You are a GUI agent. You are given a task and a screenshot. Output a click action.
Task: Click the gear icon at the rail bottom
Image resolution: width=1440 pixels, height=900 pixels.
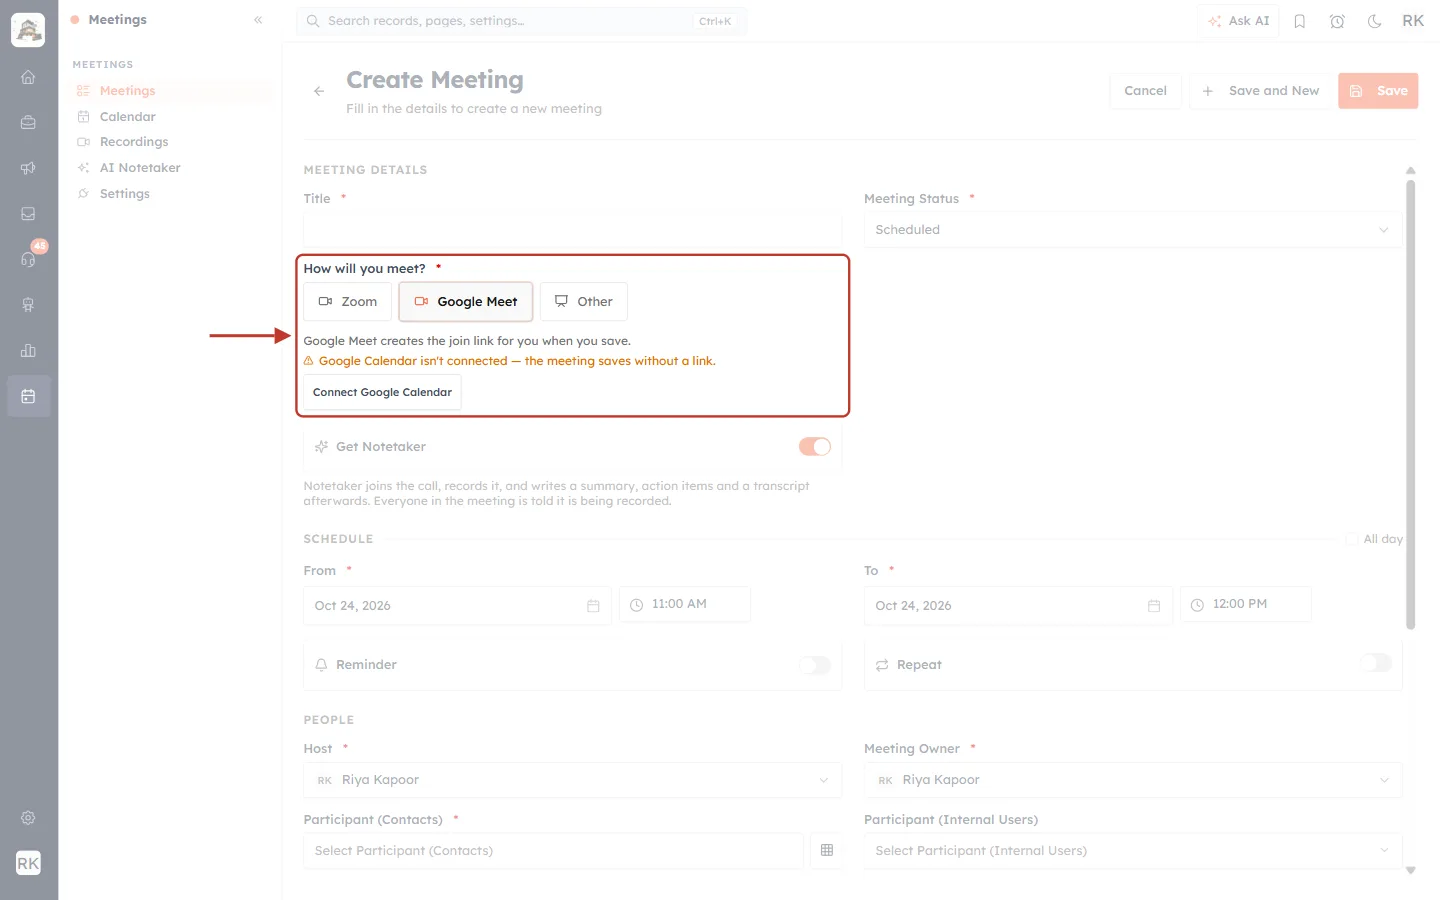[x=28, y=818]
